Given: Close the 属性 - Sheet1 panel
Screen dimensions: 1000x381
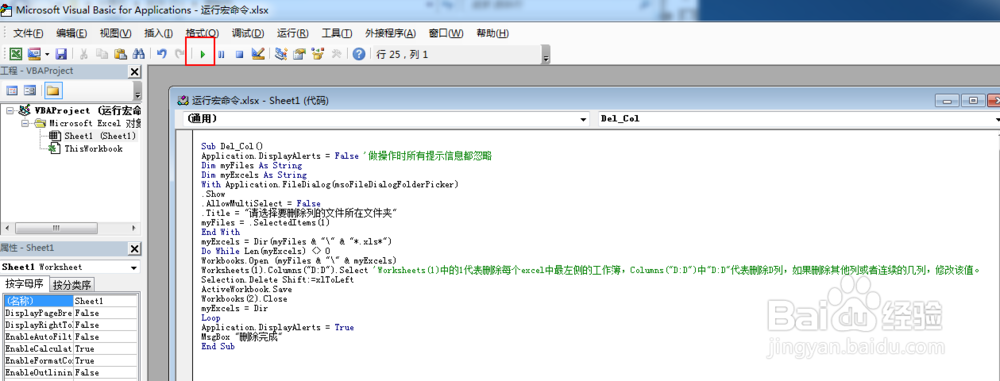Looking at the screenshot, I should [x=135, y=249].
